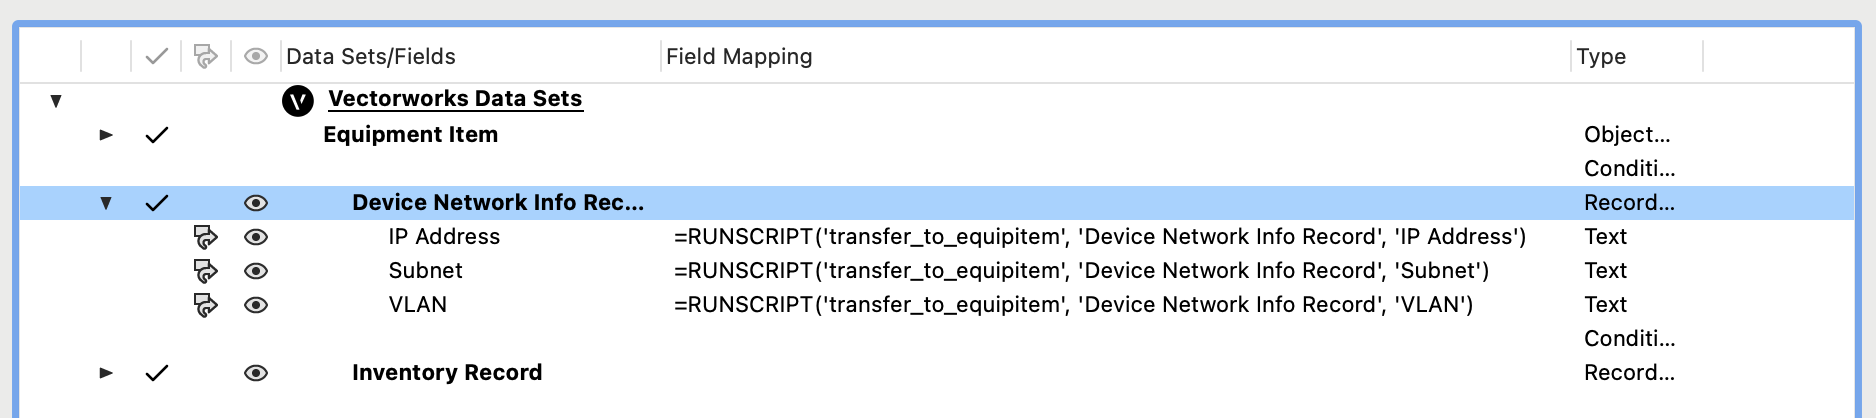Collapse the Vectorworks Data Sets tree
Image resolution: width=1876 pixels, height=418 pixels.
56,100
